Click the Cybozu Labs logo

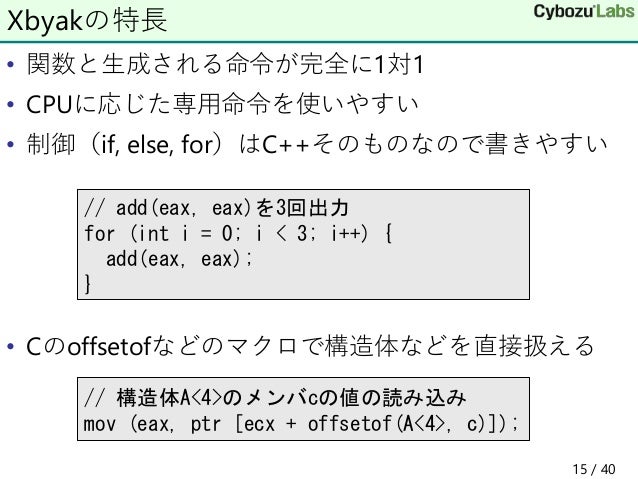click(x=584, y=12)
